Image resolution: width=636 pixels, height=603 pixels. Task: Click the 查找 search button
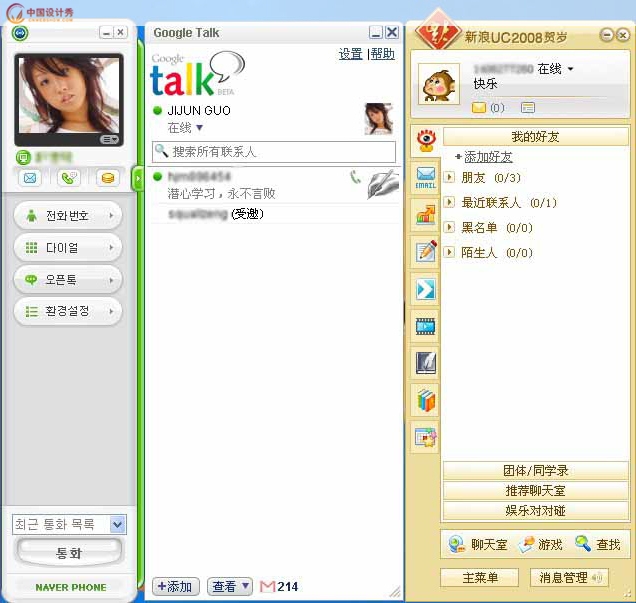(x=598, y=544)
